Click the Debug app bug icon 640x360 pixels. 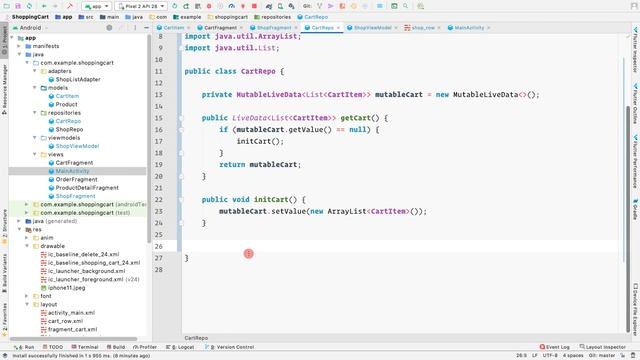(209, 6)
